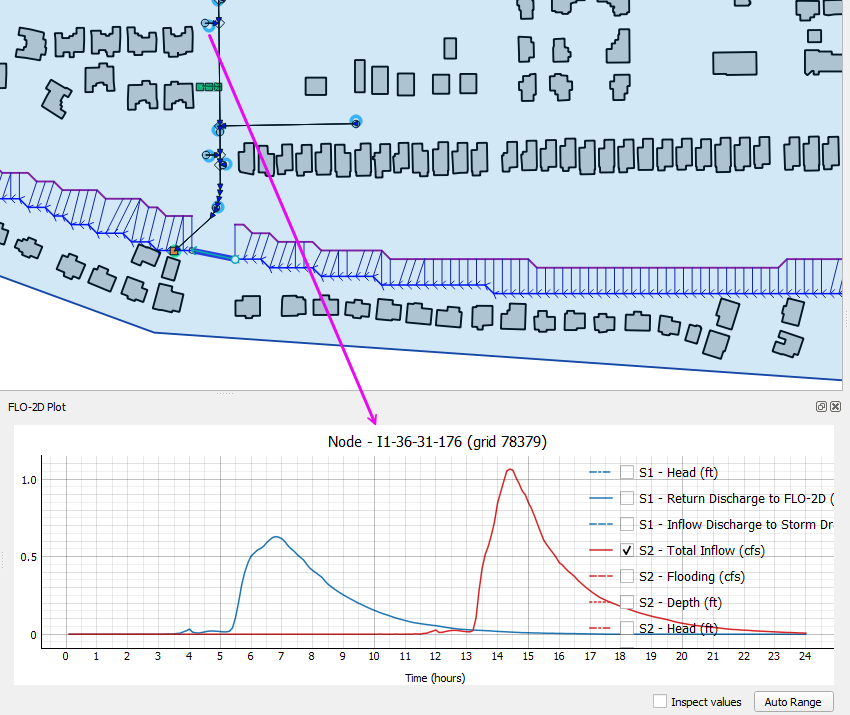The height and width of the screenshot is (715, 850).
Task: Click inlet node at top of magenta arrow
Action: tap(208, 23)
